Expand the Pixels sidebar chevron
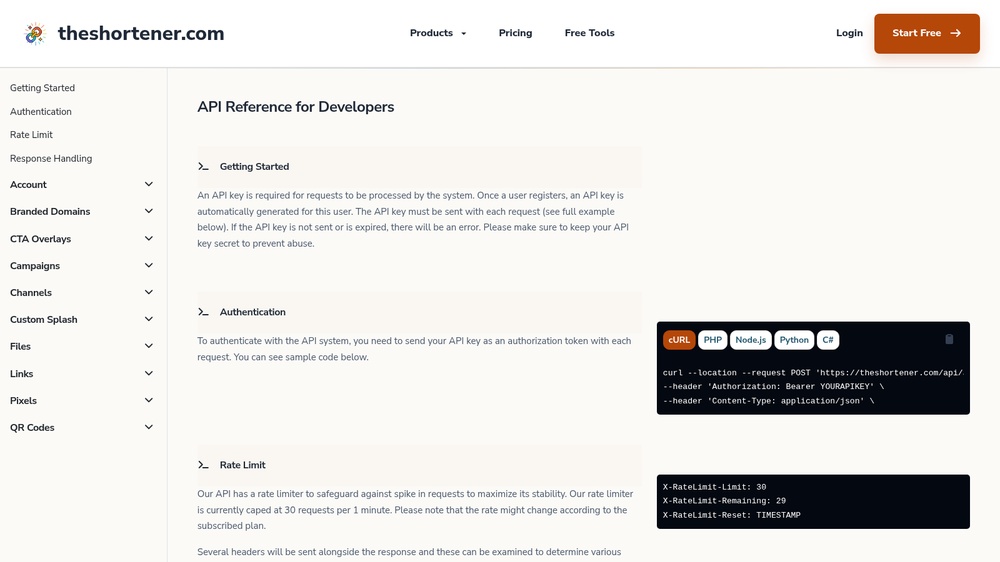Screen dimensions: 1000x562 coord(149,400)
